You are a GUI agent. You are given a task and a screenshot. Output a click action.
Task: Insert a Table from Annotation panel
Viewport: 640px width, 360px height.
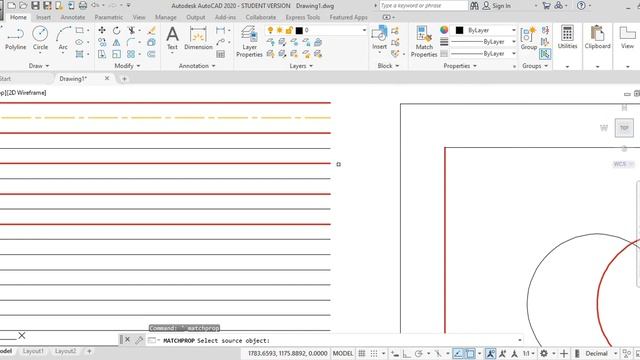(x=220, y=54)
